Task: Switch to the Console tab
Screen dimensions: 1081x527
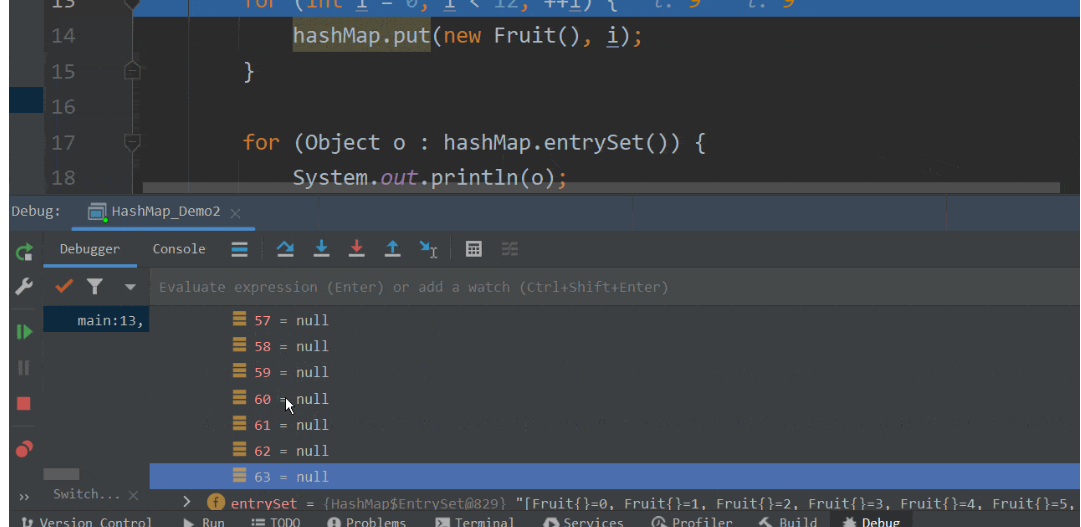Action: [179, 249]
